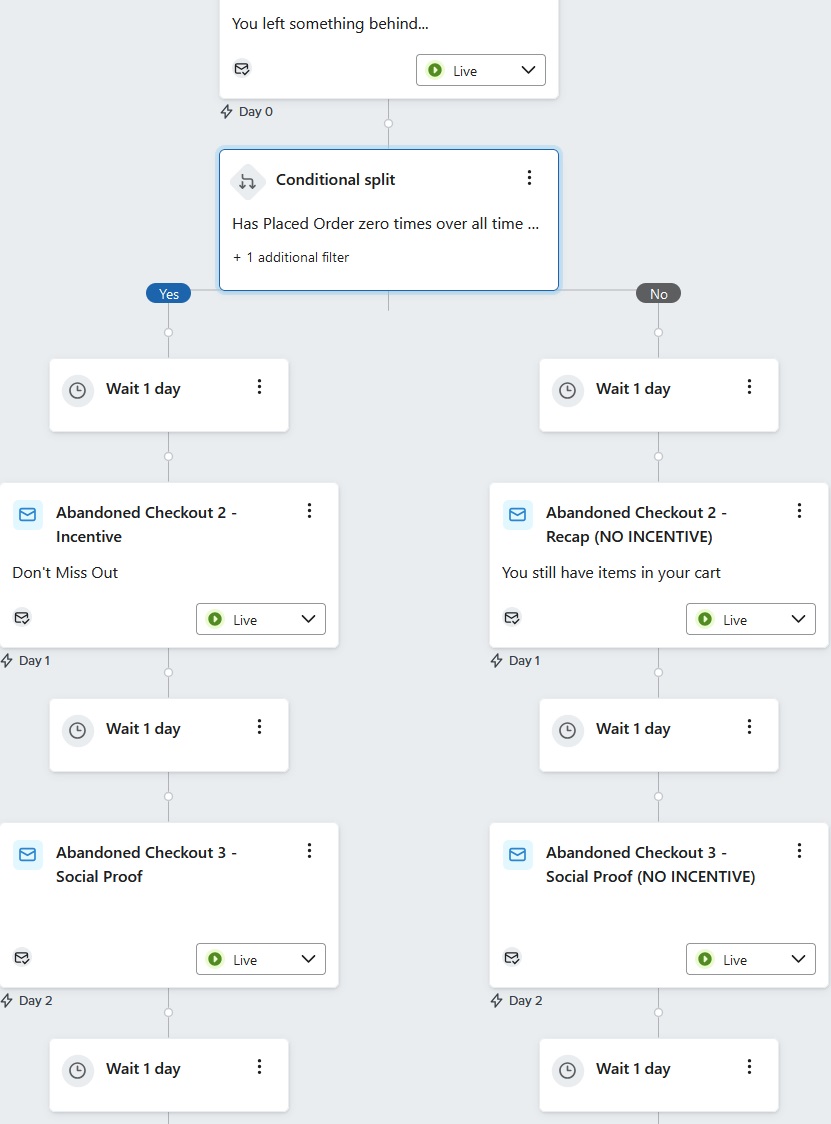The width and height of the screenshot is (831, 1124).
Task: Click the + 1 additional filter link
Action: [291, 257]
